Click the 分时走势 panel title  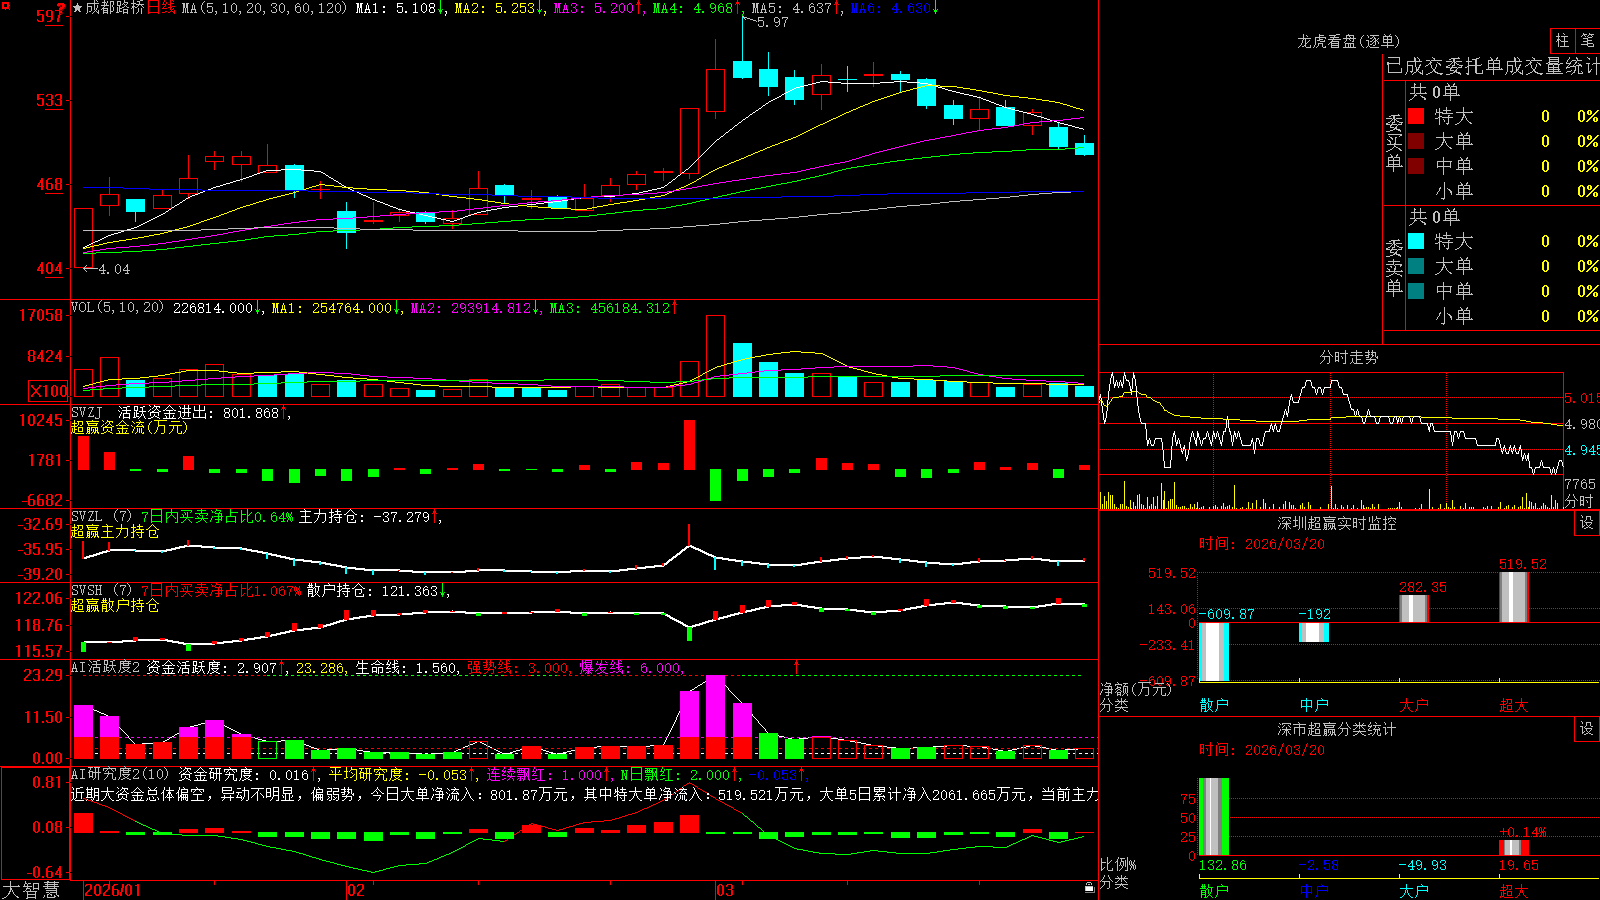(x=1348, y=357)
